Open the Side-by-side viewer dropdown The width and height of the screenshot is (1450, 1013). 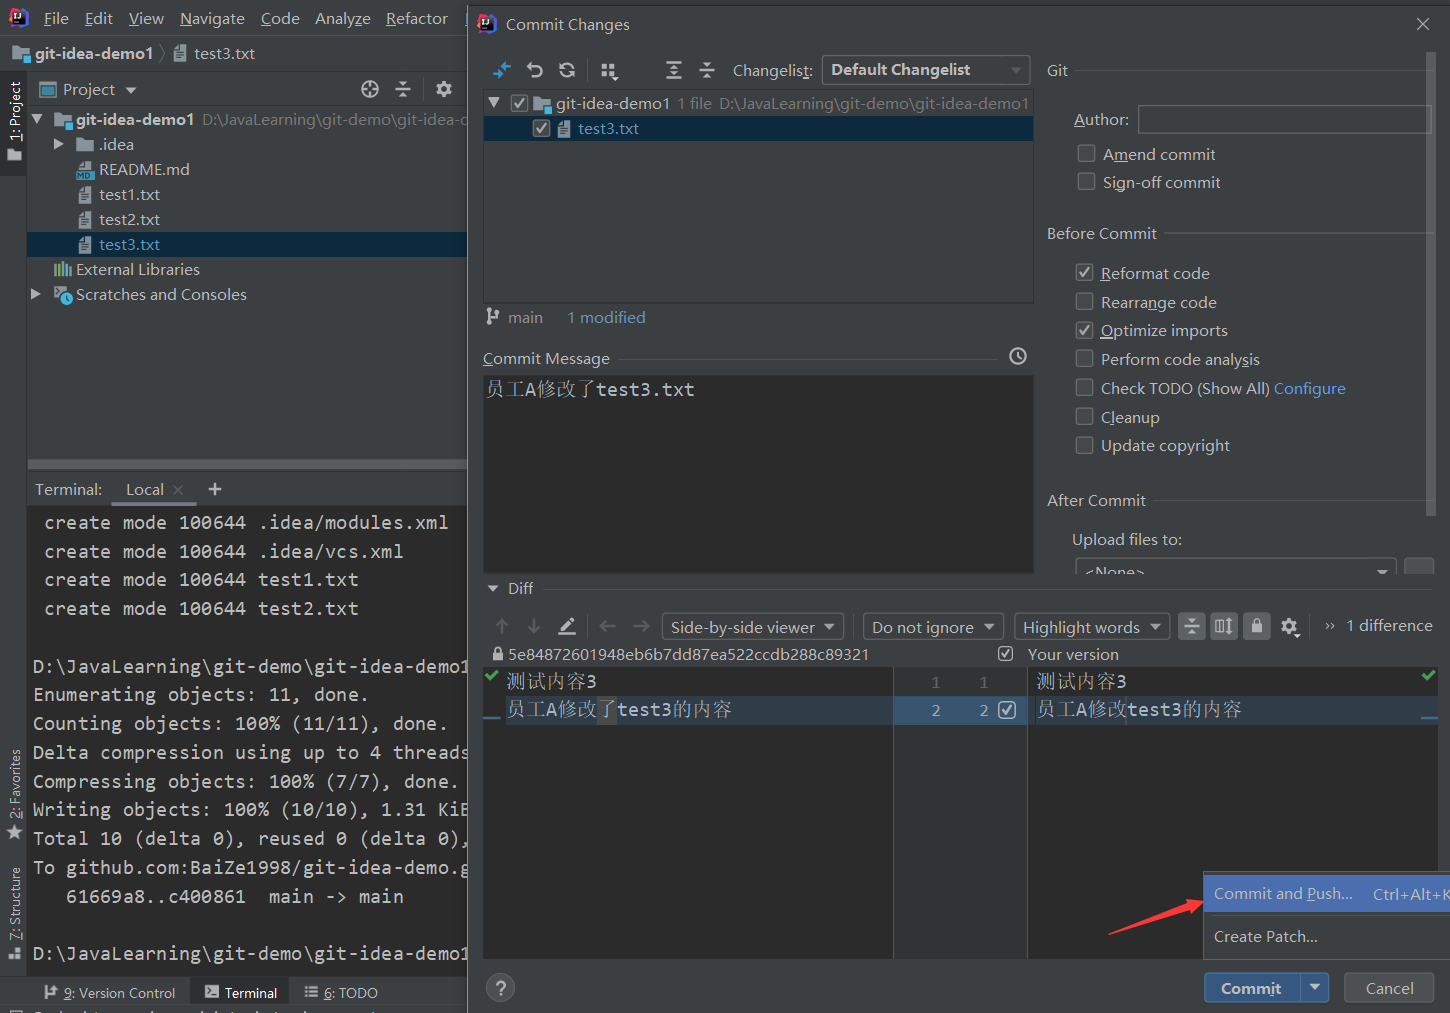pos(752,627)
